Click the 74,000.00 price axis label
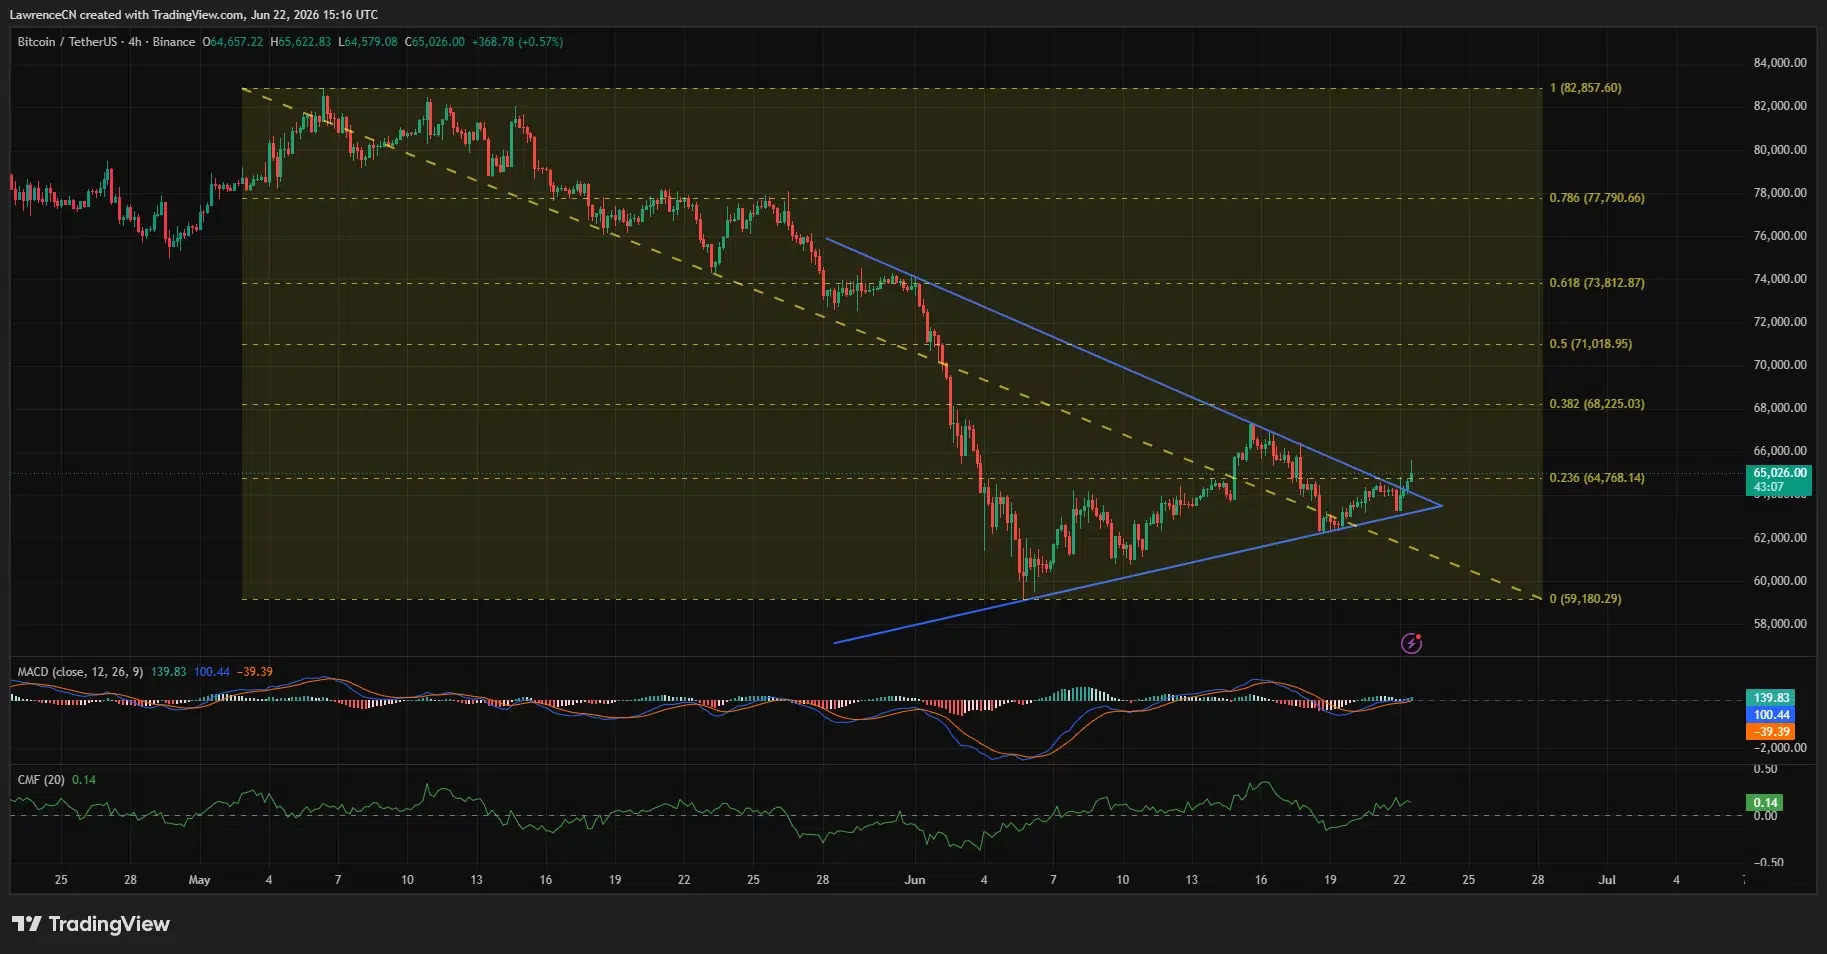 point(1780,279)
